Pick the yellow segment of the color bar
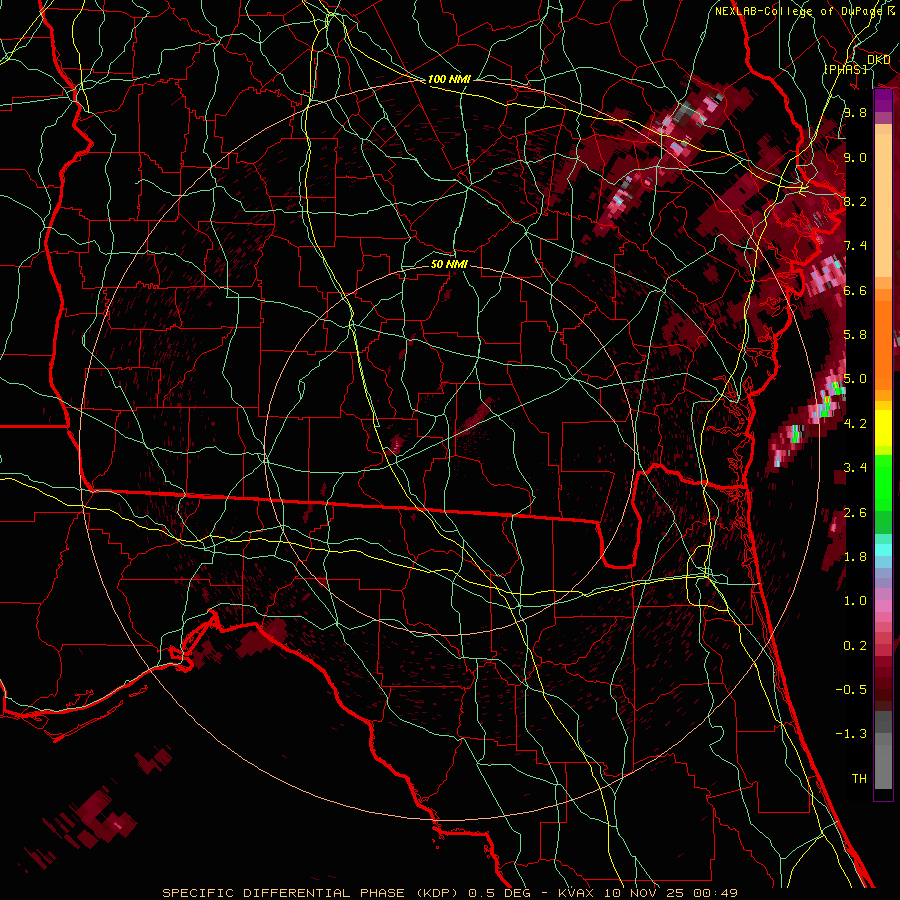Image resolution: width=900 pixels, height=900 pixels. click(x=883, y=428)
